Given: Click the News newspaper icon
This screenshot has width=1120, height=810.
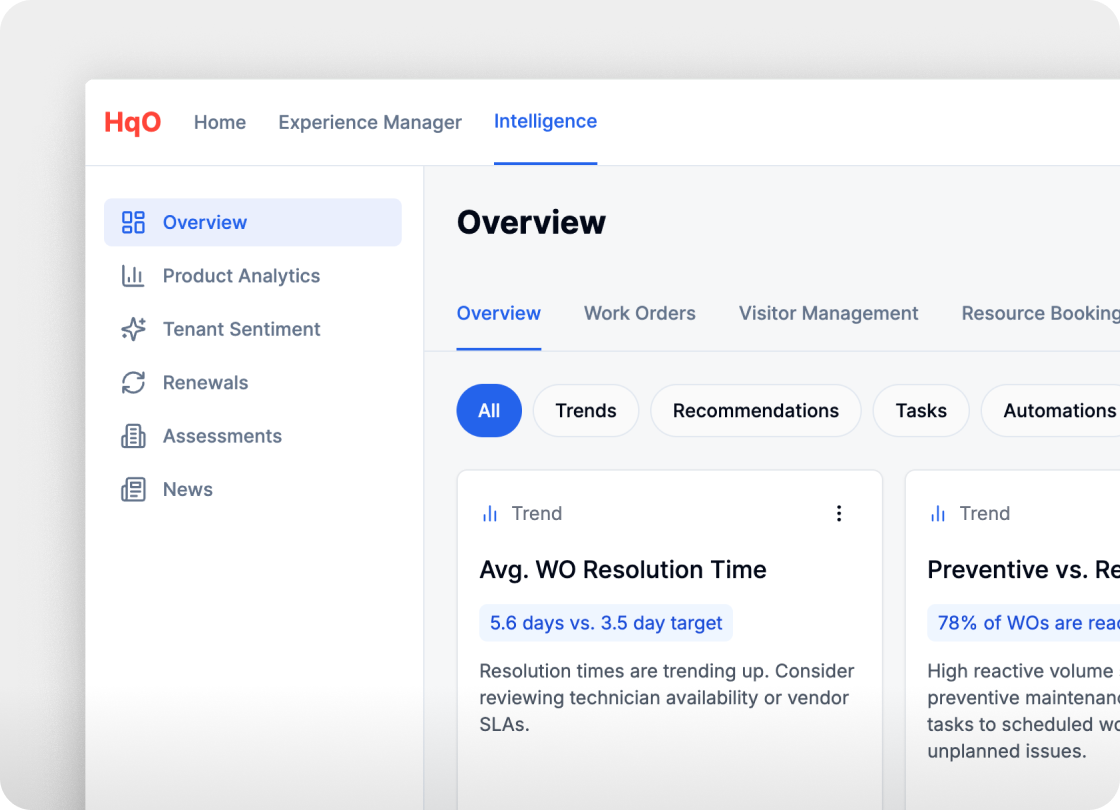Looking at the screenshot, I should [133, 490].
